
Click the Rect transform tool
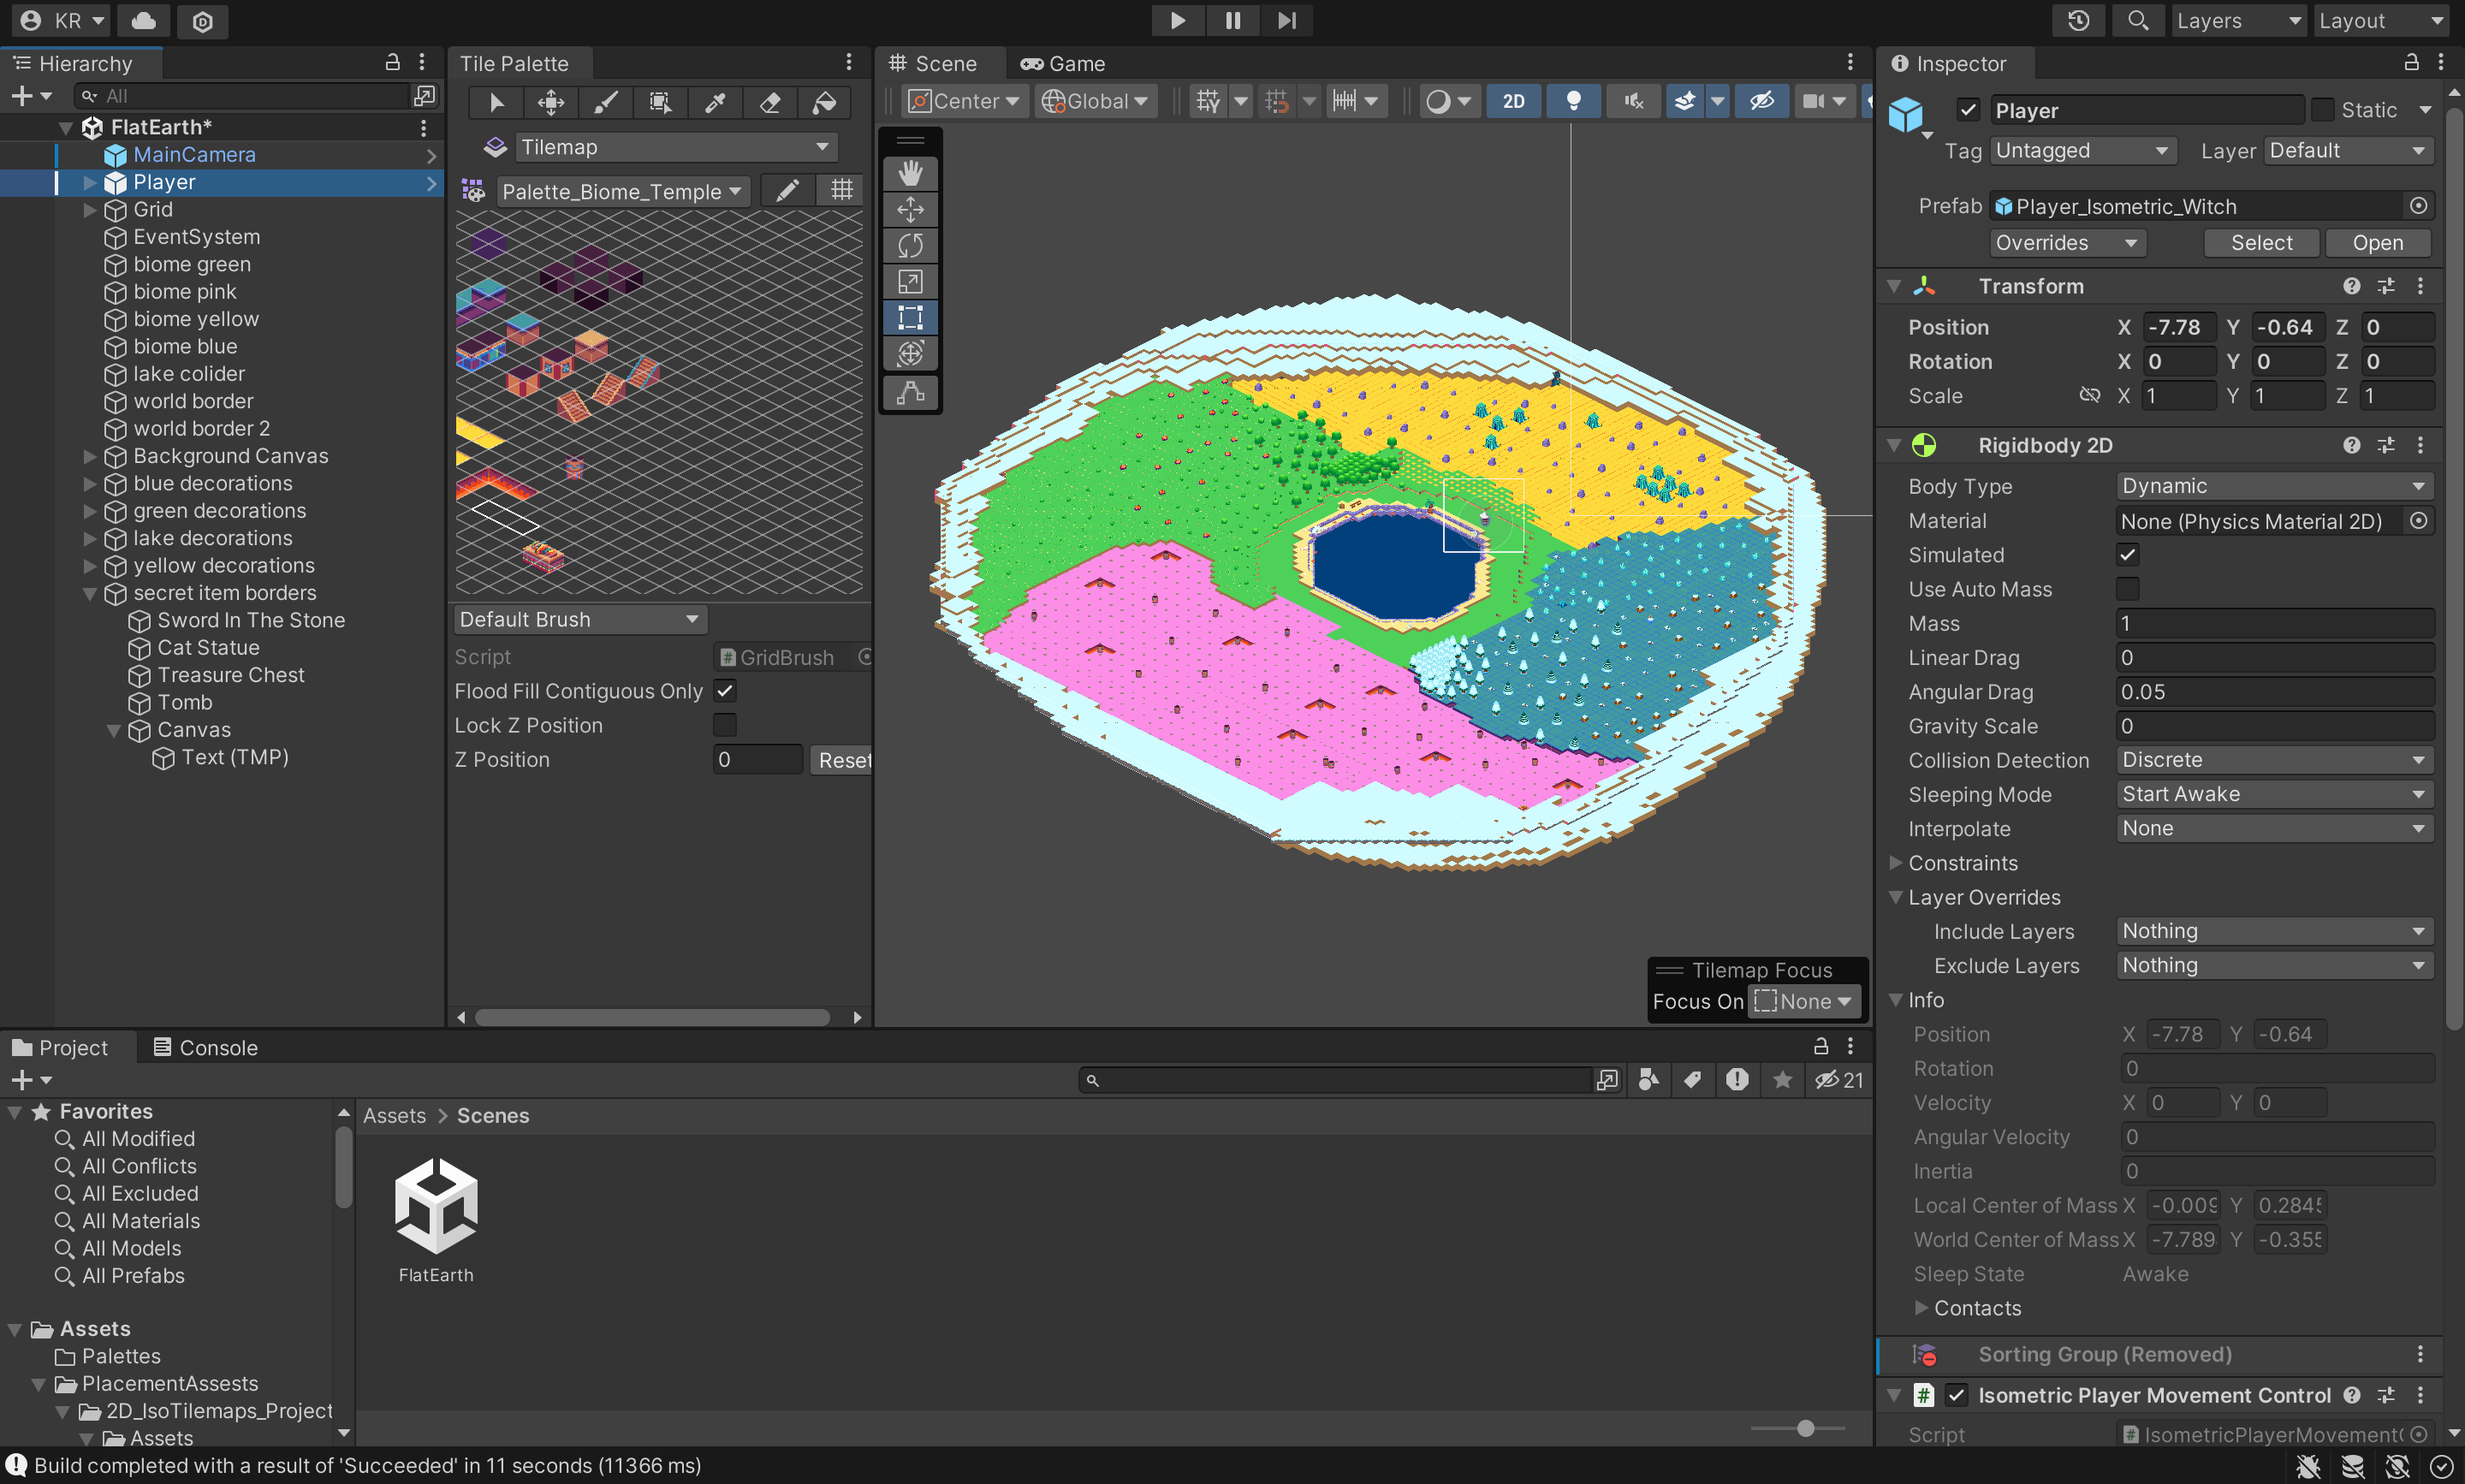tap(910, 318)
